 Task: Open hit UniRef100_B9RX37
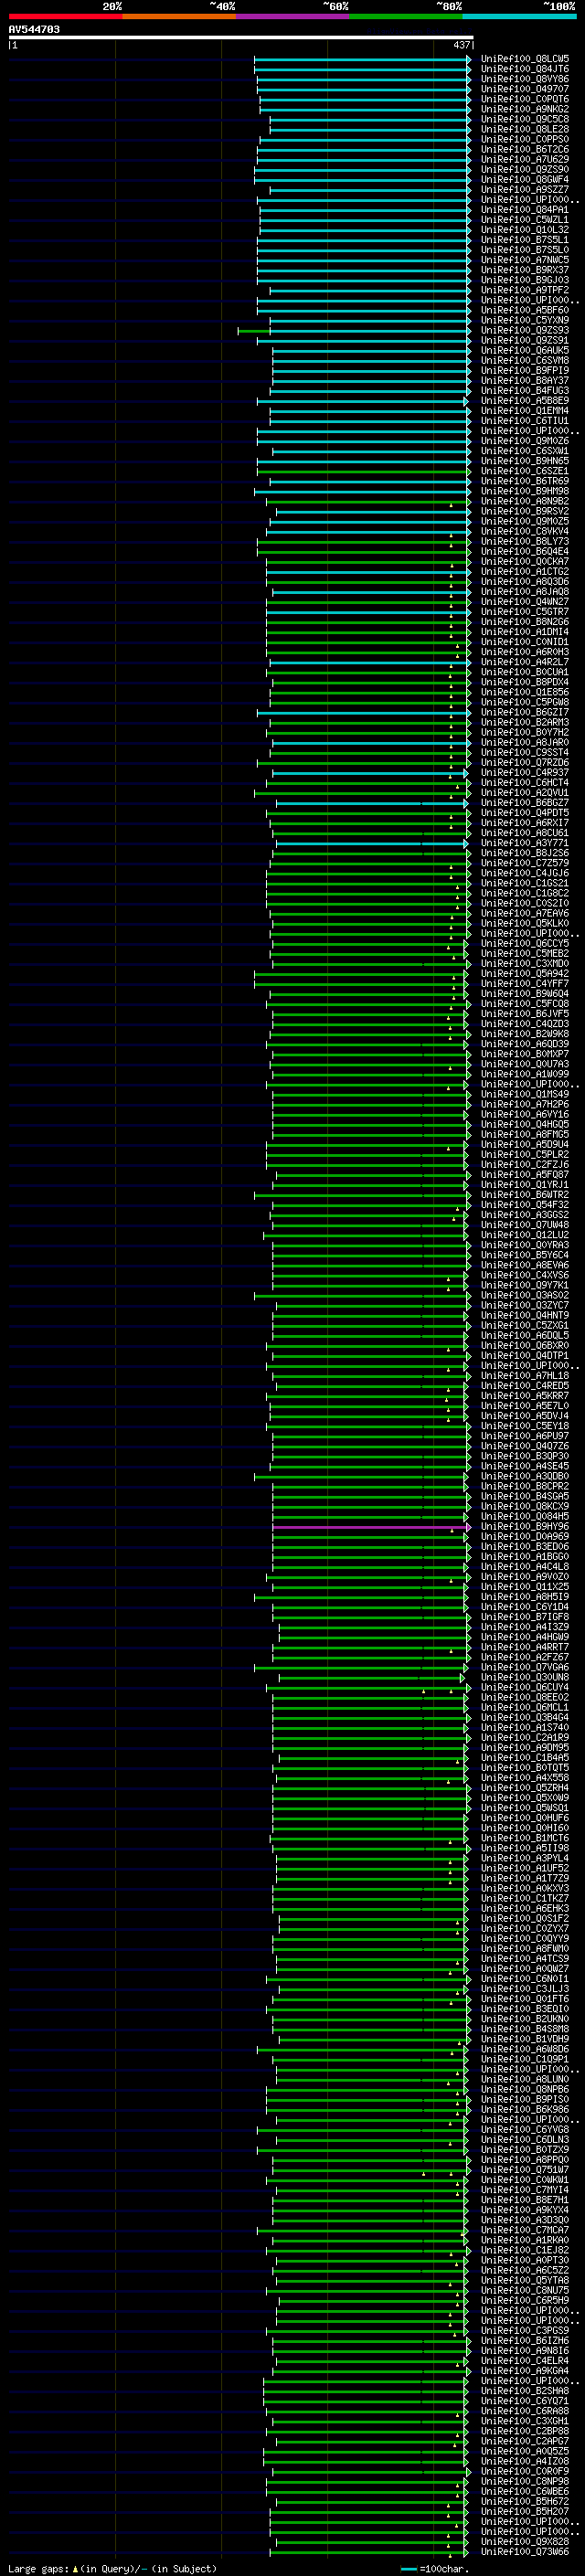(x=525, y=270)
